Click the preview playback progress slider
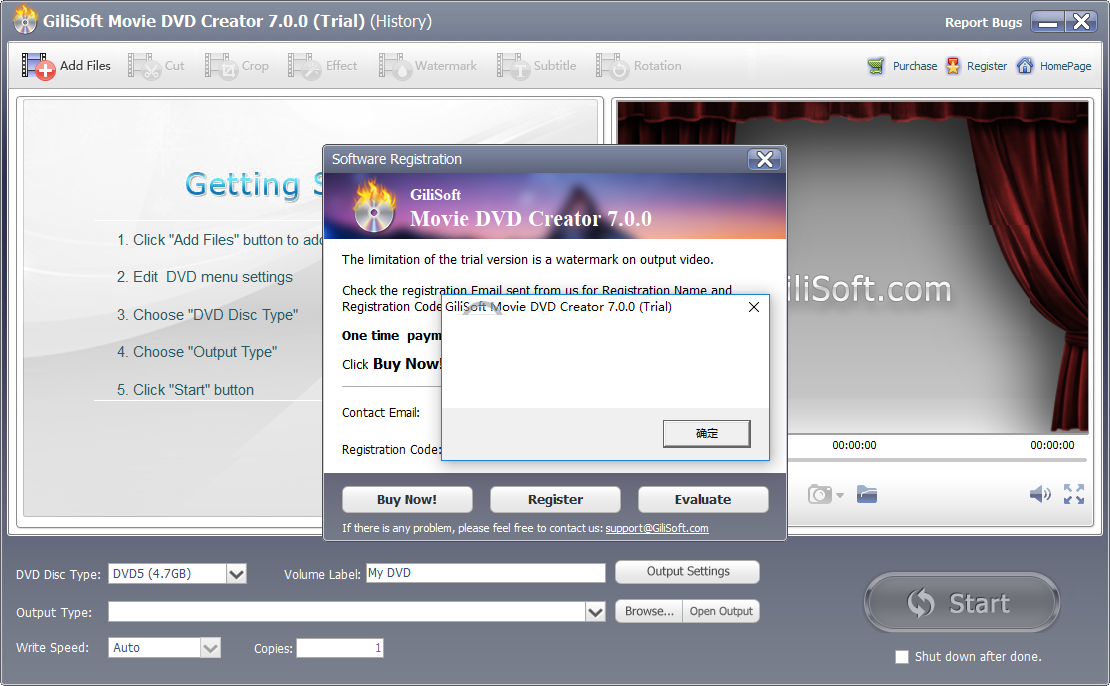Viewport: 1110px width, 686px height. 937,460
